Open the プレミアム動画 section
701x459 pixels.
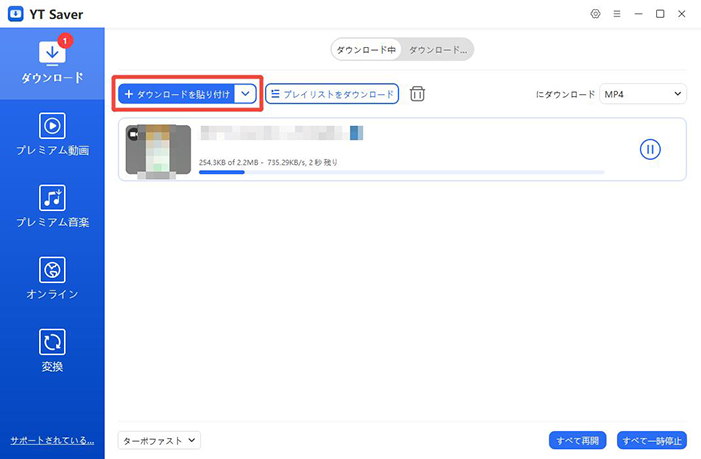click(x=52, y=134)
